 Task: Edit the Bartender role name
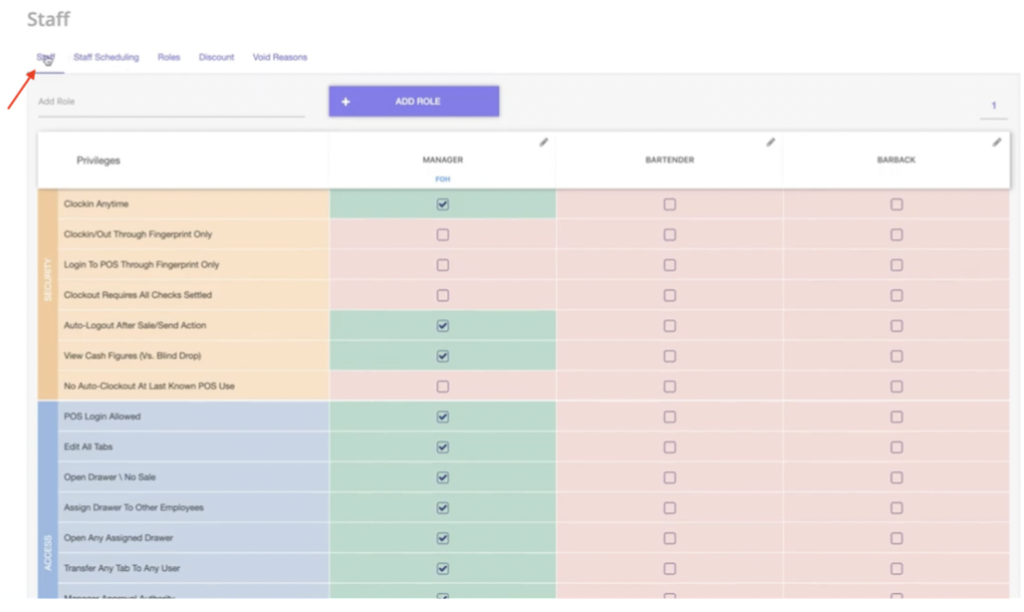tap(770, 143)
